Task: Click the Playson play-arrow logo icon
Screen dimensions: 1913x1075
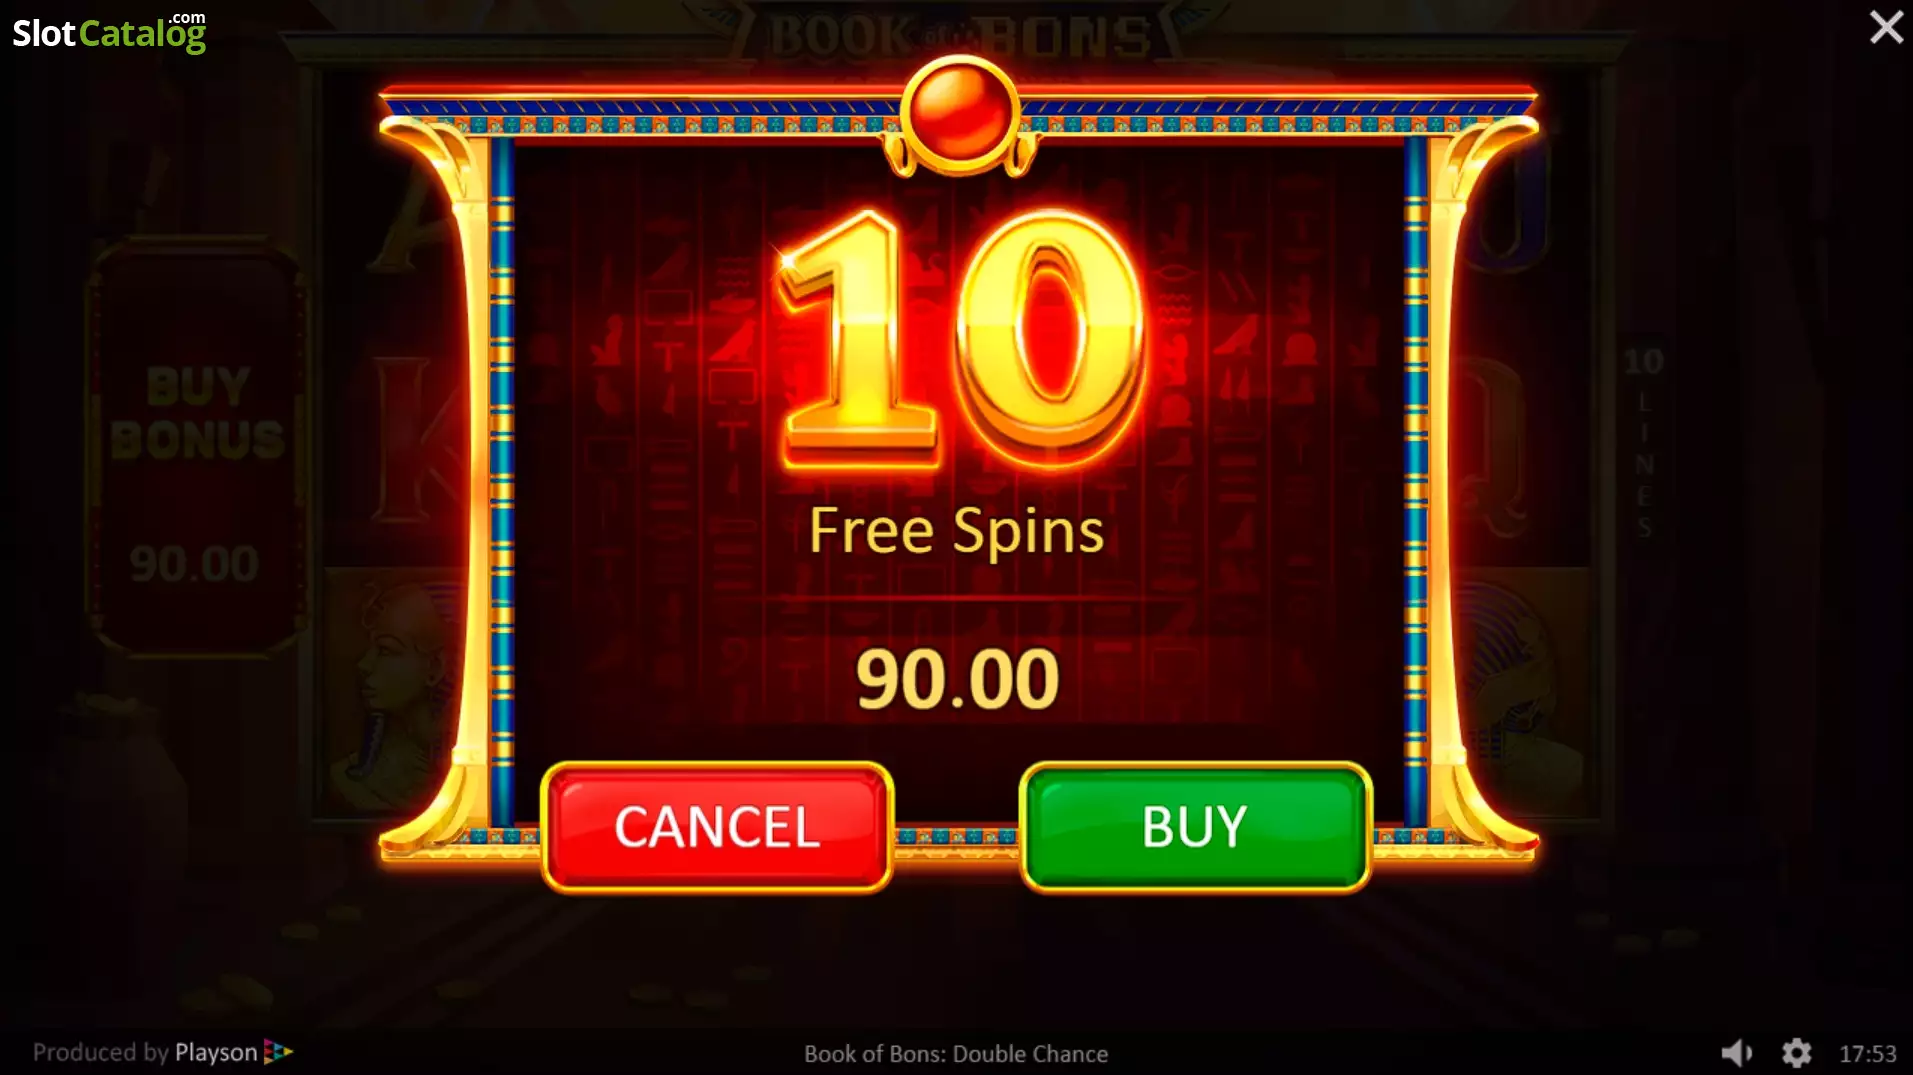Action: click(277, 1051)
